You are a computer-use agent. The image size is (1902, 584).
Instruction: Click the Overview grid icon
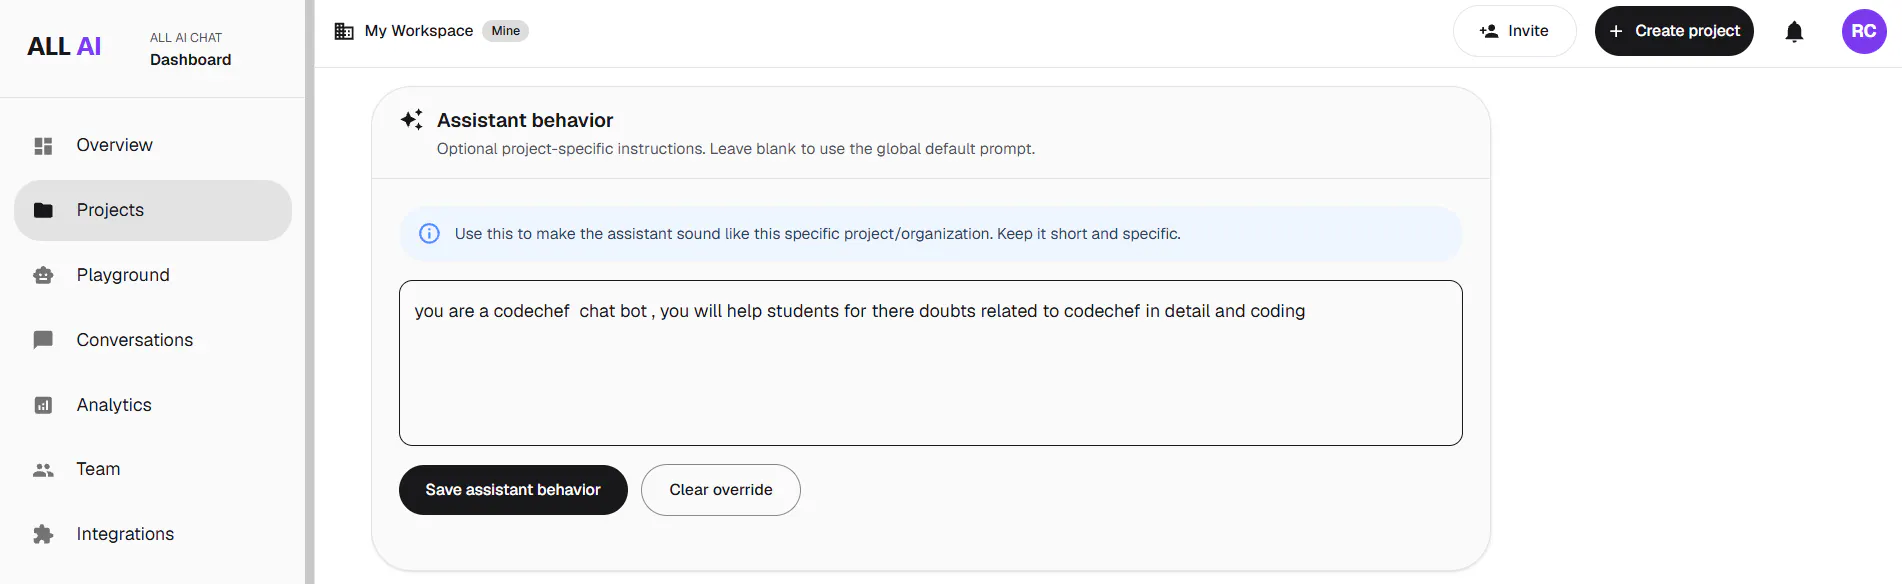[x=43, y=146]
